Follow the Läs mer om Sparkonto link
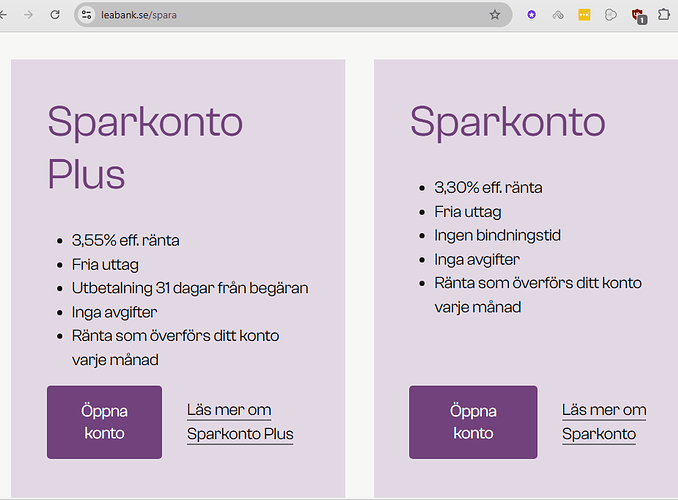 604,422
